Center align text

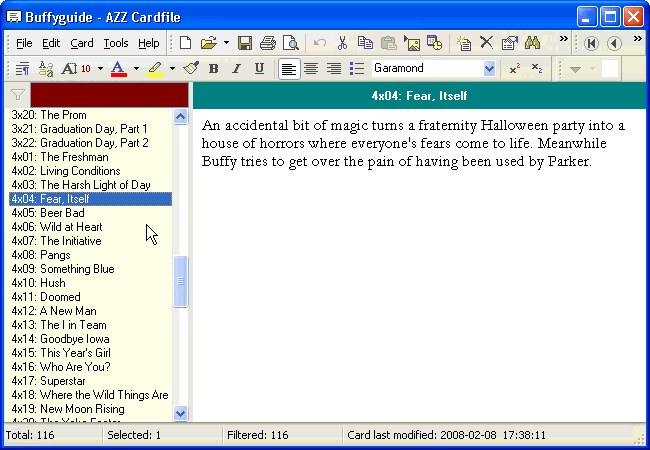(311, 68)
